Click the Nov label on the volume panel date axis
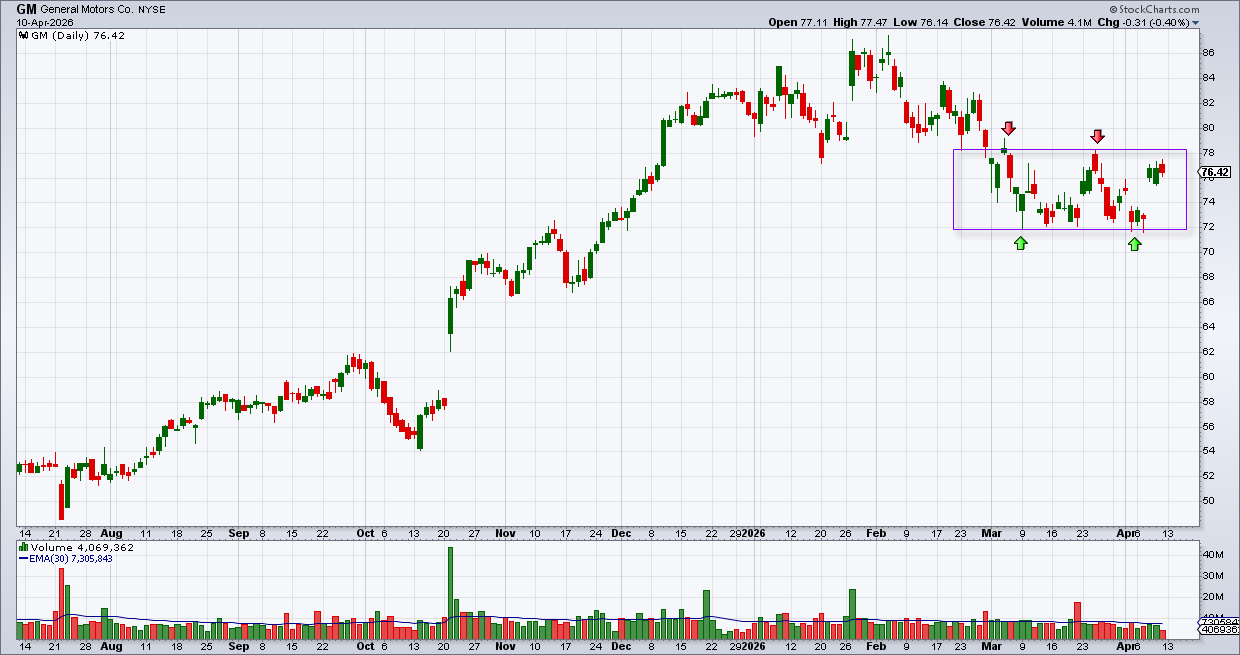 (504, 647)
